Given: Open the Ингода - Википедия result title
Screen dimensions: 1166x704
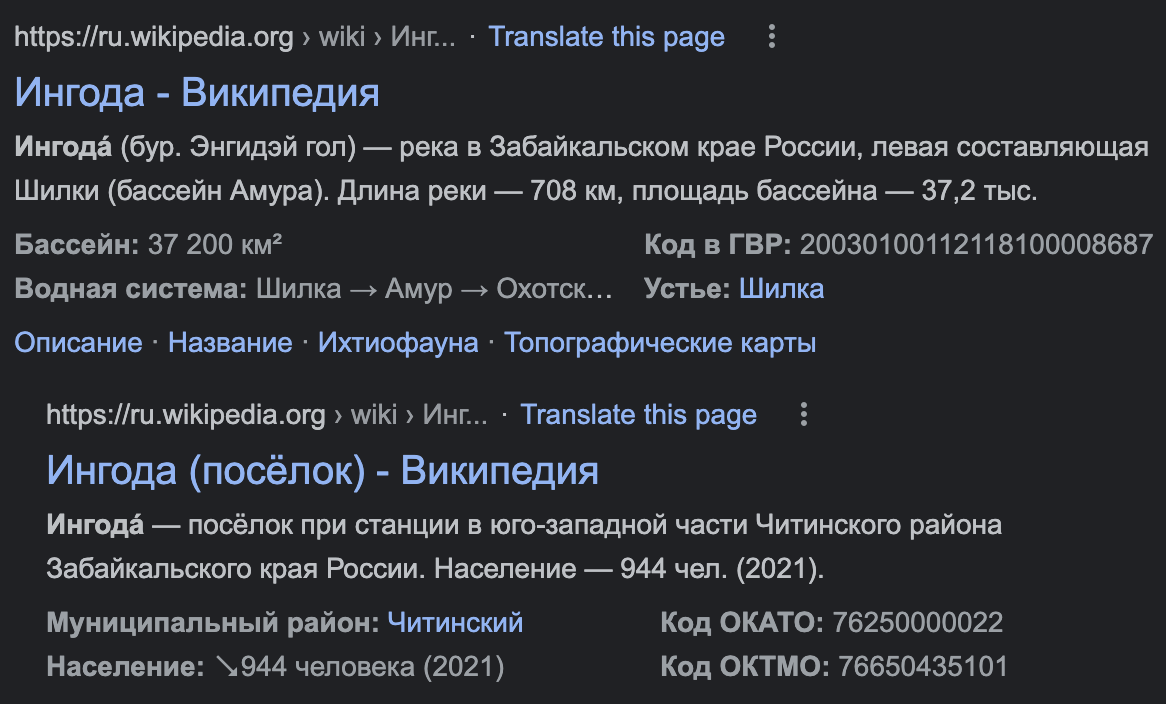Looking at the screenshot, I should point(197,93).
